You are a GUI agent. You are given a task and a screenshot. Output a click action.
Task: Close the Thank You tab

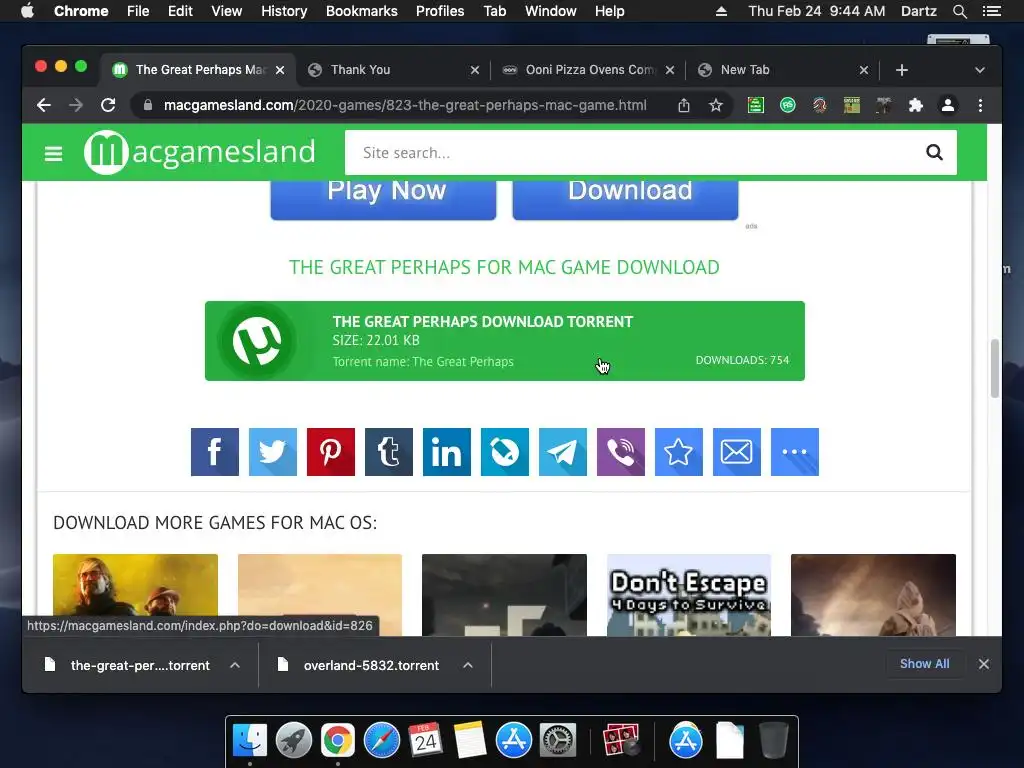[x=475, y=70]
